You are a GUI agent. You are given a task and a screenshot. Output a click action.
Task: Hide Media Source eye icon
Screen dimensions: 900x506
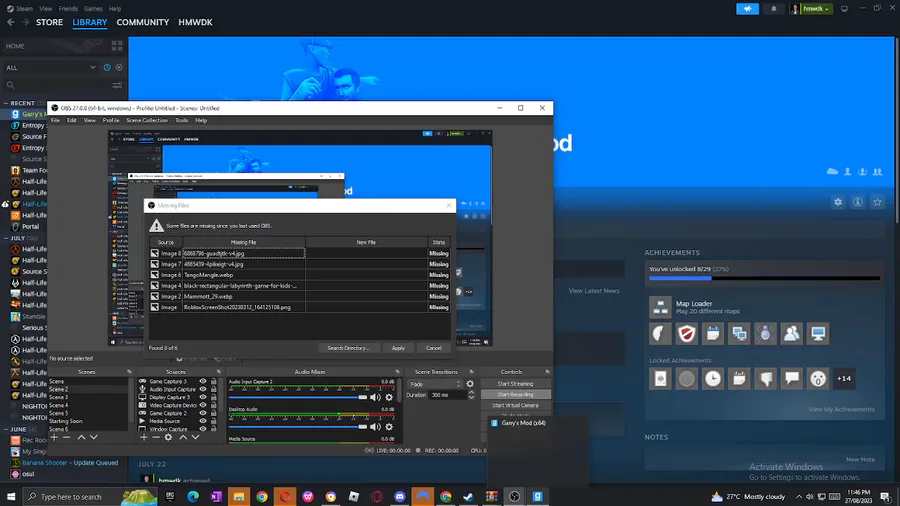203,421
